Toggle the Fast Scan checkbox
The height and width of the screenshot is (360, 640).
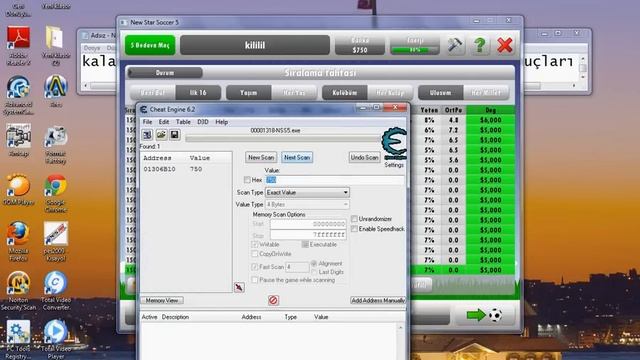tap(255, 267)
